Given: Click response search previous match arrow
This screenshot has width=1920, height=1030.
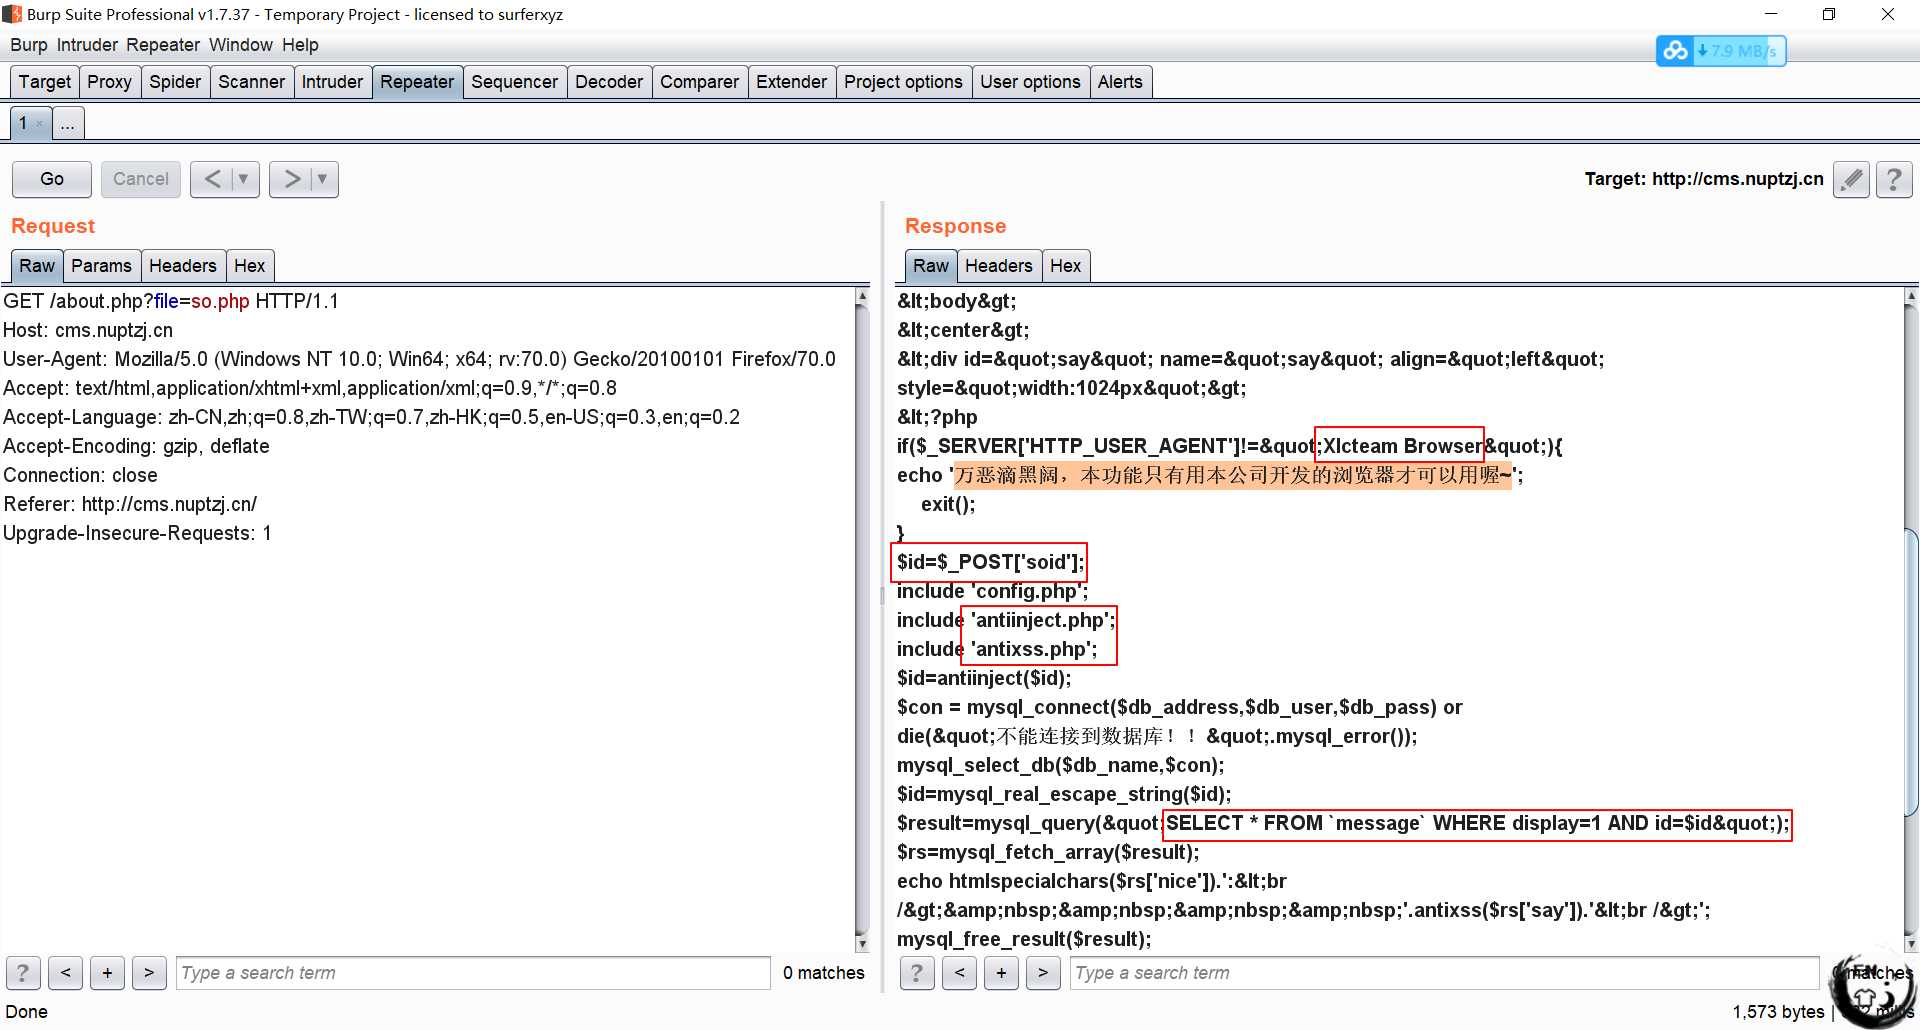Looking at the screenshot, I should click(959, 972).
